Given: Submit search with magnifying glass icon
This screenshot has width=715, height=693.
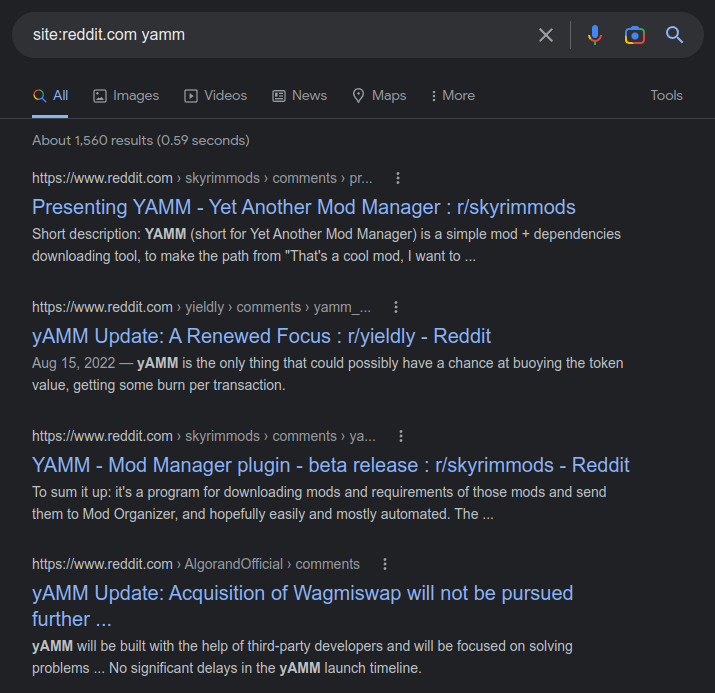Looking at the screenshot, I should [x=674, y=35].
